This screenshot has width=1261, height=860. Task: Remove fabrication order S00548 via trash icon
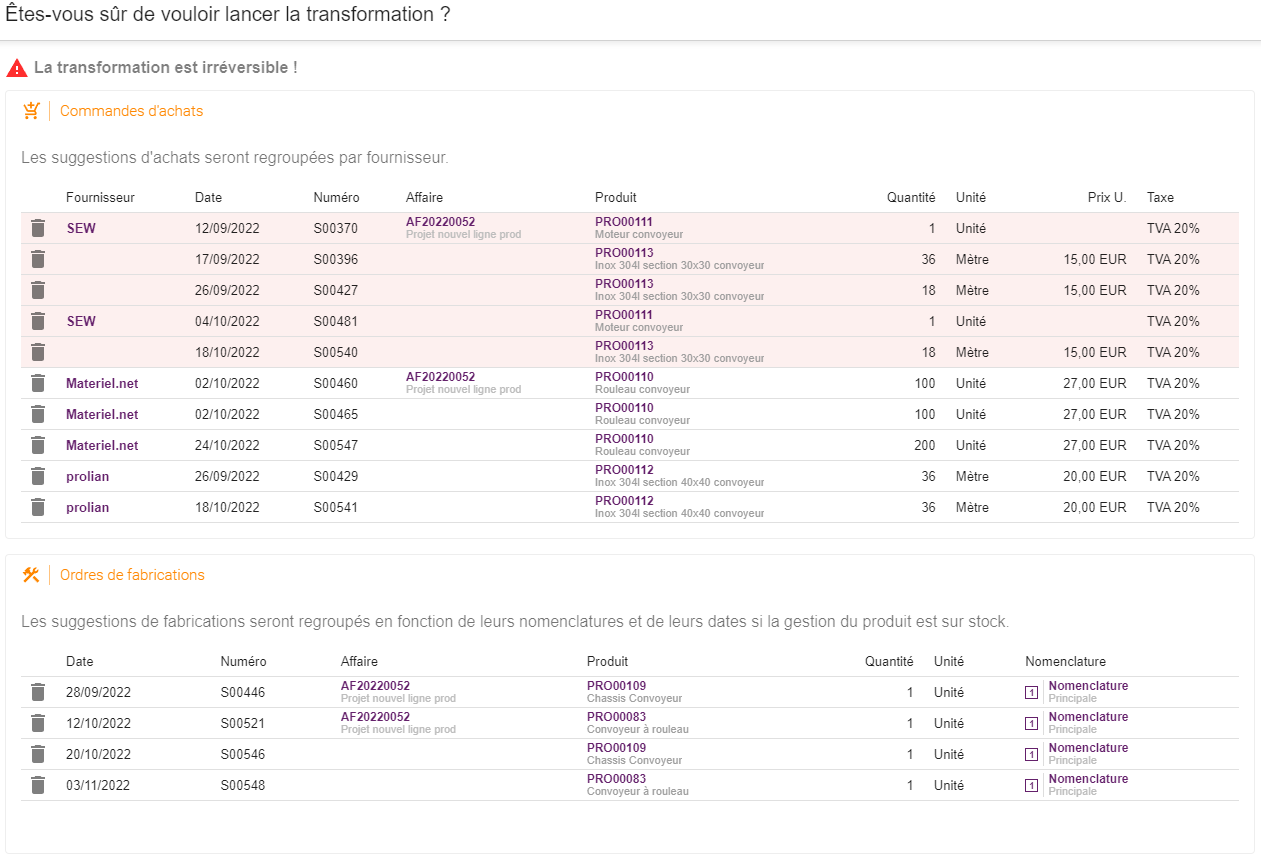(x=38, y=785)
